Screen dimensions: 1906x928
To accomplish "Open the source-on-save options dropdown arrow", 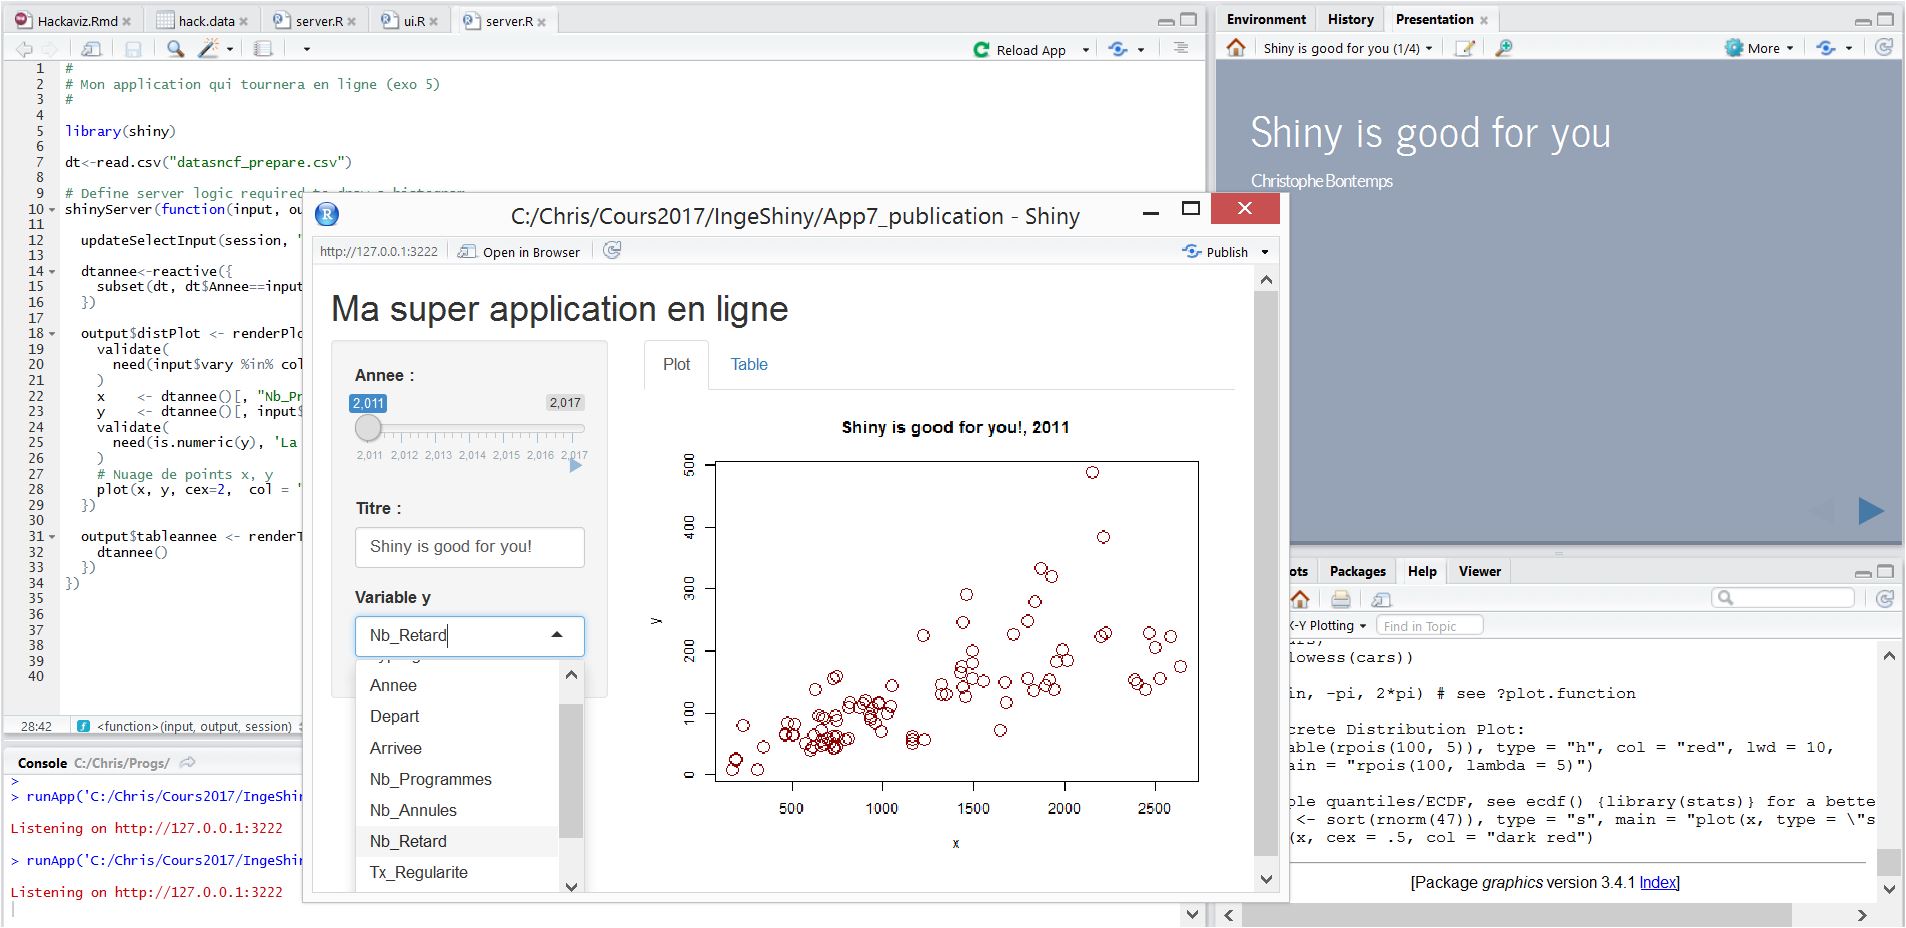I will point(306,49).
